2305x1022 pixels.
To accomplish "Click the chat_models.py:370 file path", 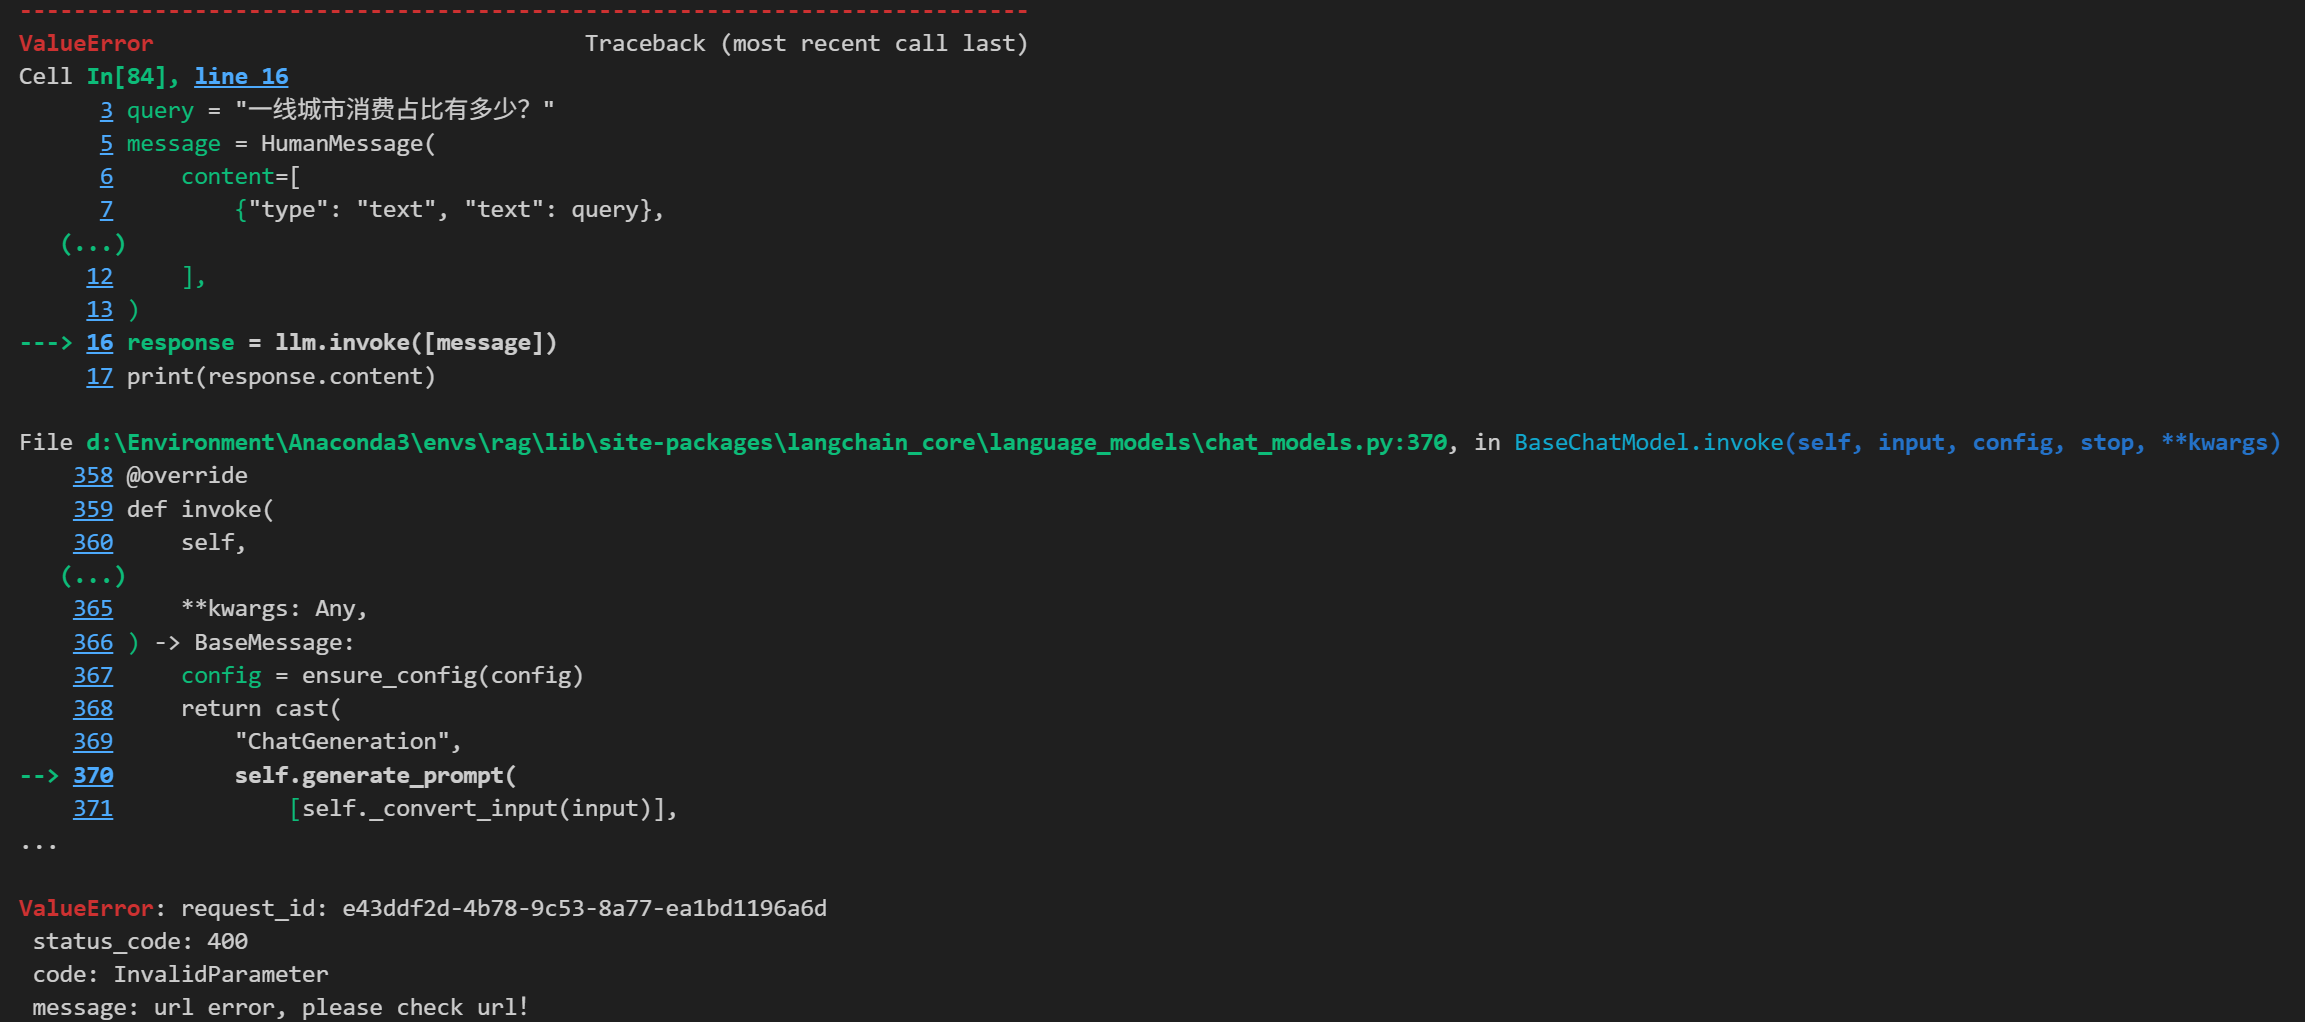I will coord(766,443).
